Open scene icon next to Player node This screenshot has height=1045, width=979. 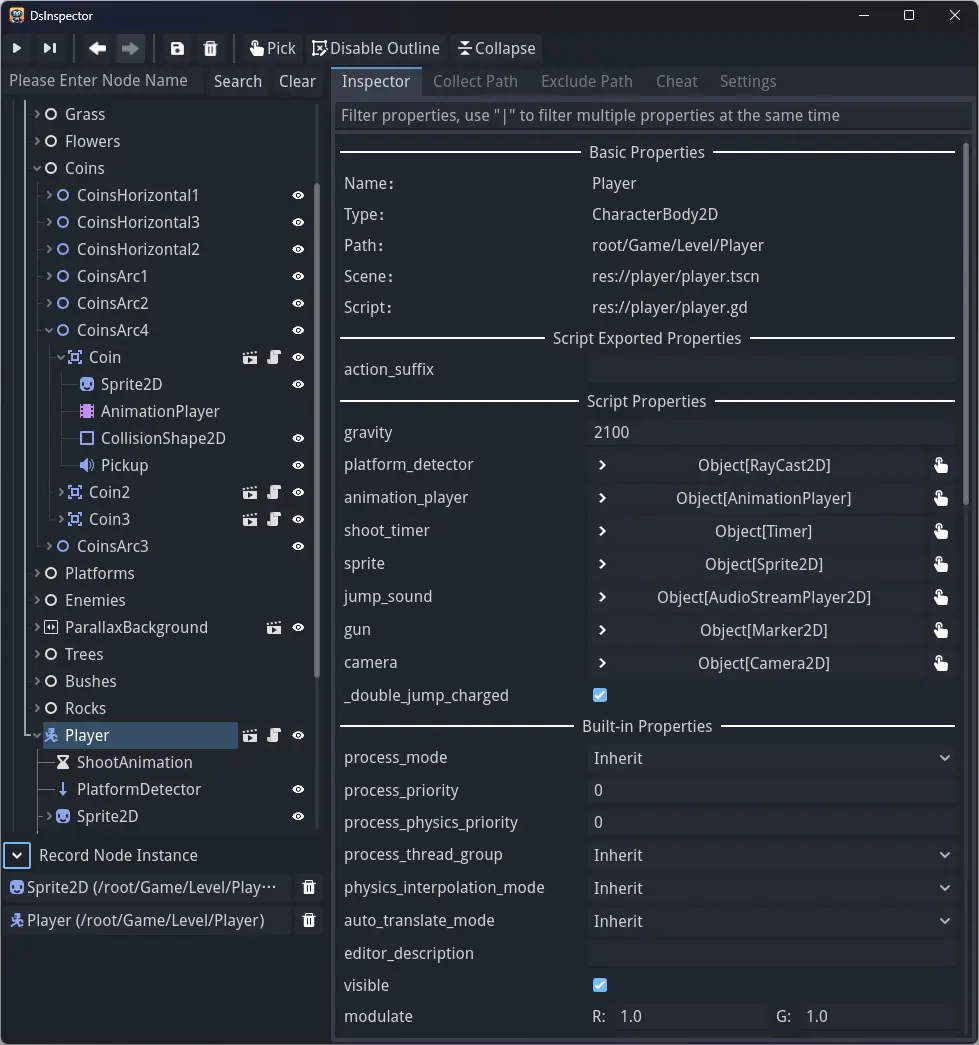250,736
